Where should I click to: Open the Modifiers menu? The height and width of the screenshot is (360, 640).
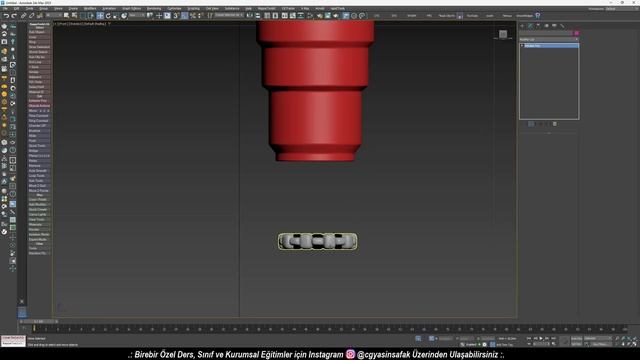90,8
